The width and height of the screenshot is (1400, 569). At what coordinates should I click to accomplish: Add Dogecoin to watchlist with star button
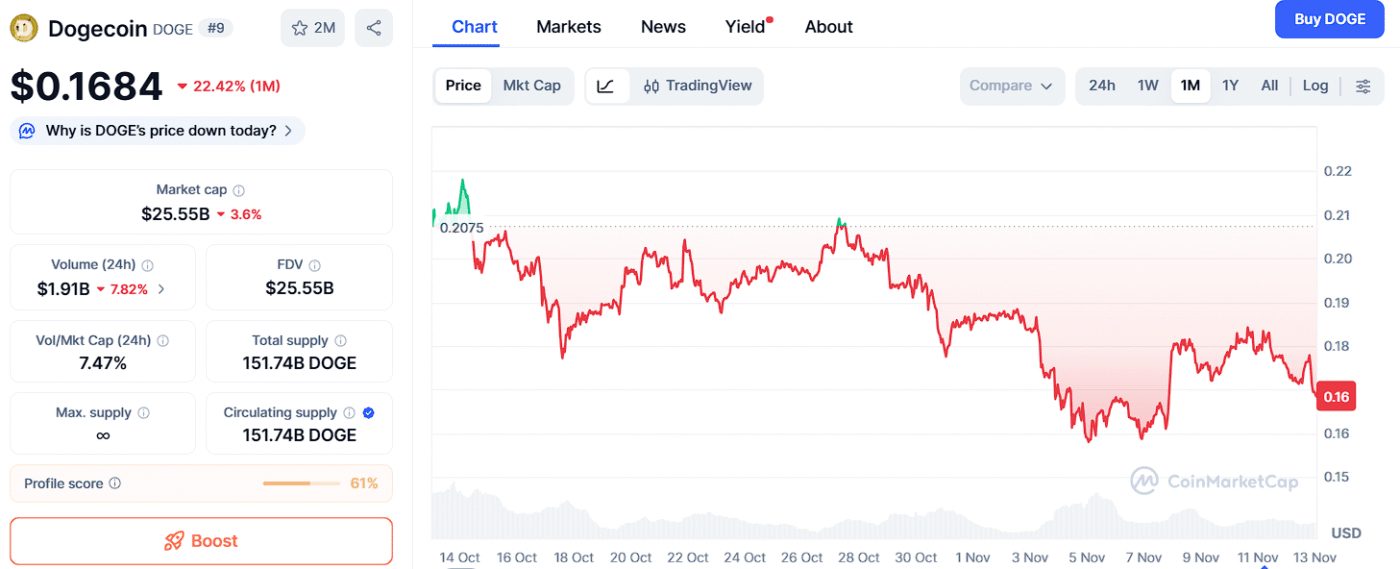[313, 28]
